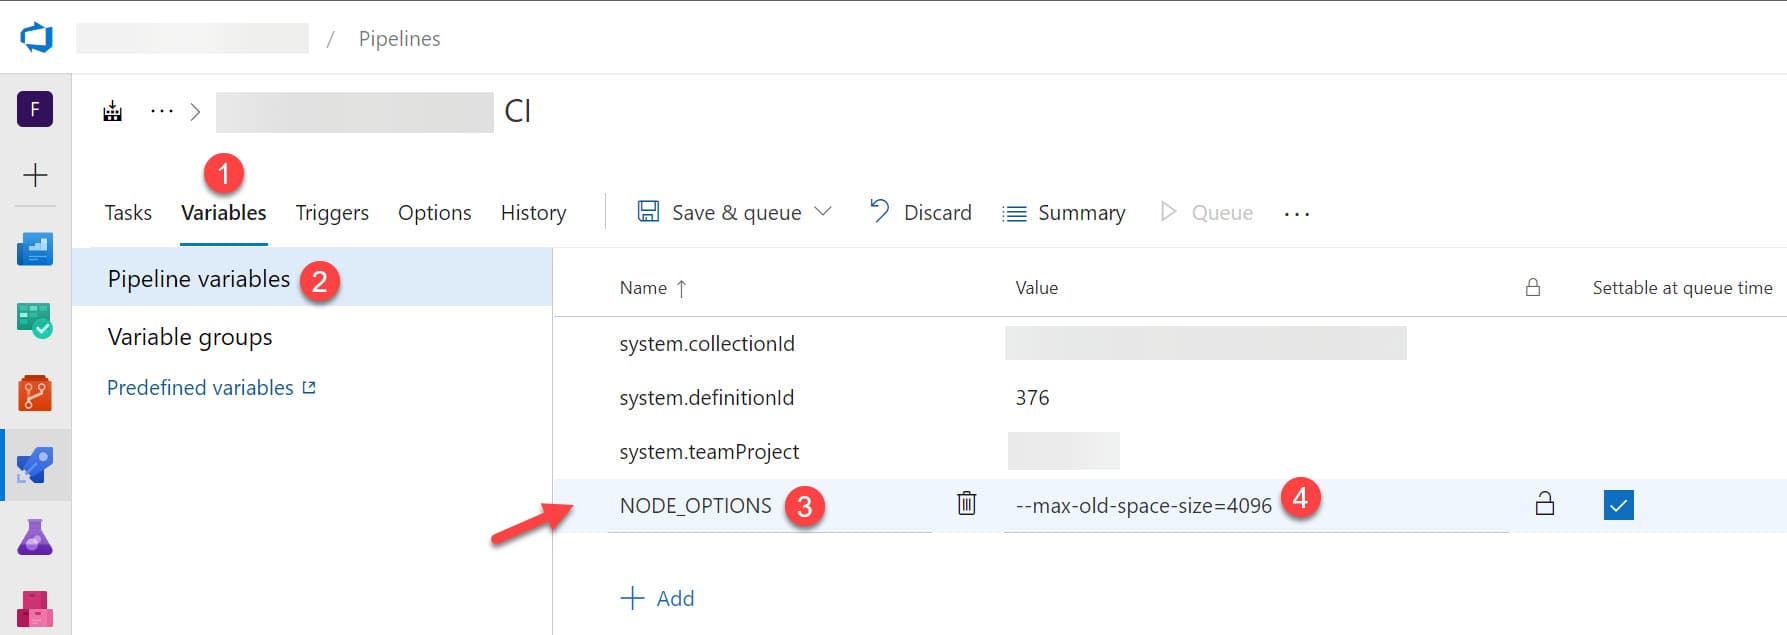The height and width of the screenshot is (635, 1787).
Task: Open Repos in the sidebar
Action: pos(35,393)
